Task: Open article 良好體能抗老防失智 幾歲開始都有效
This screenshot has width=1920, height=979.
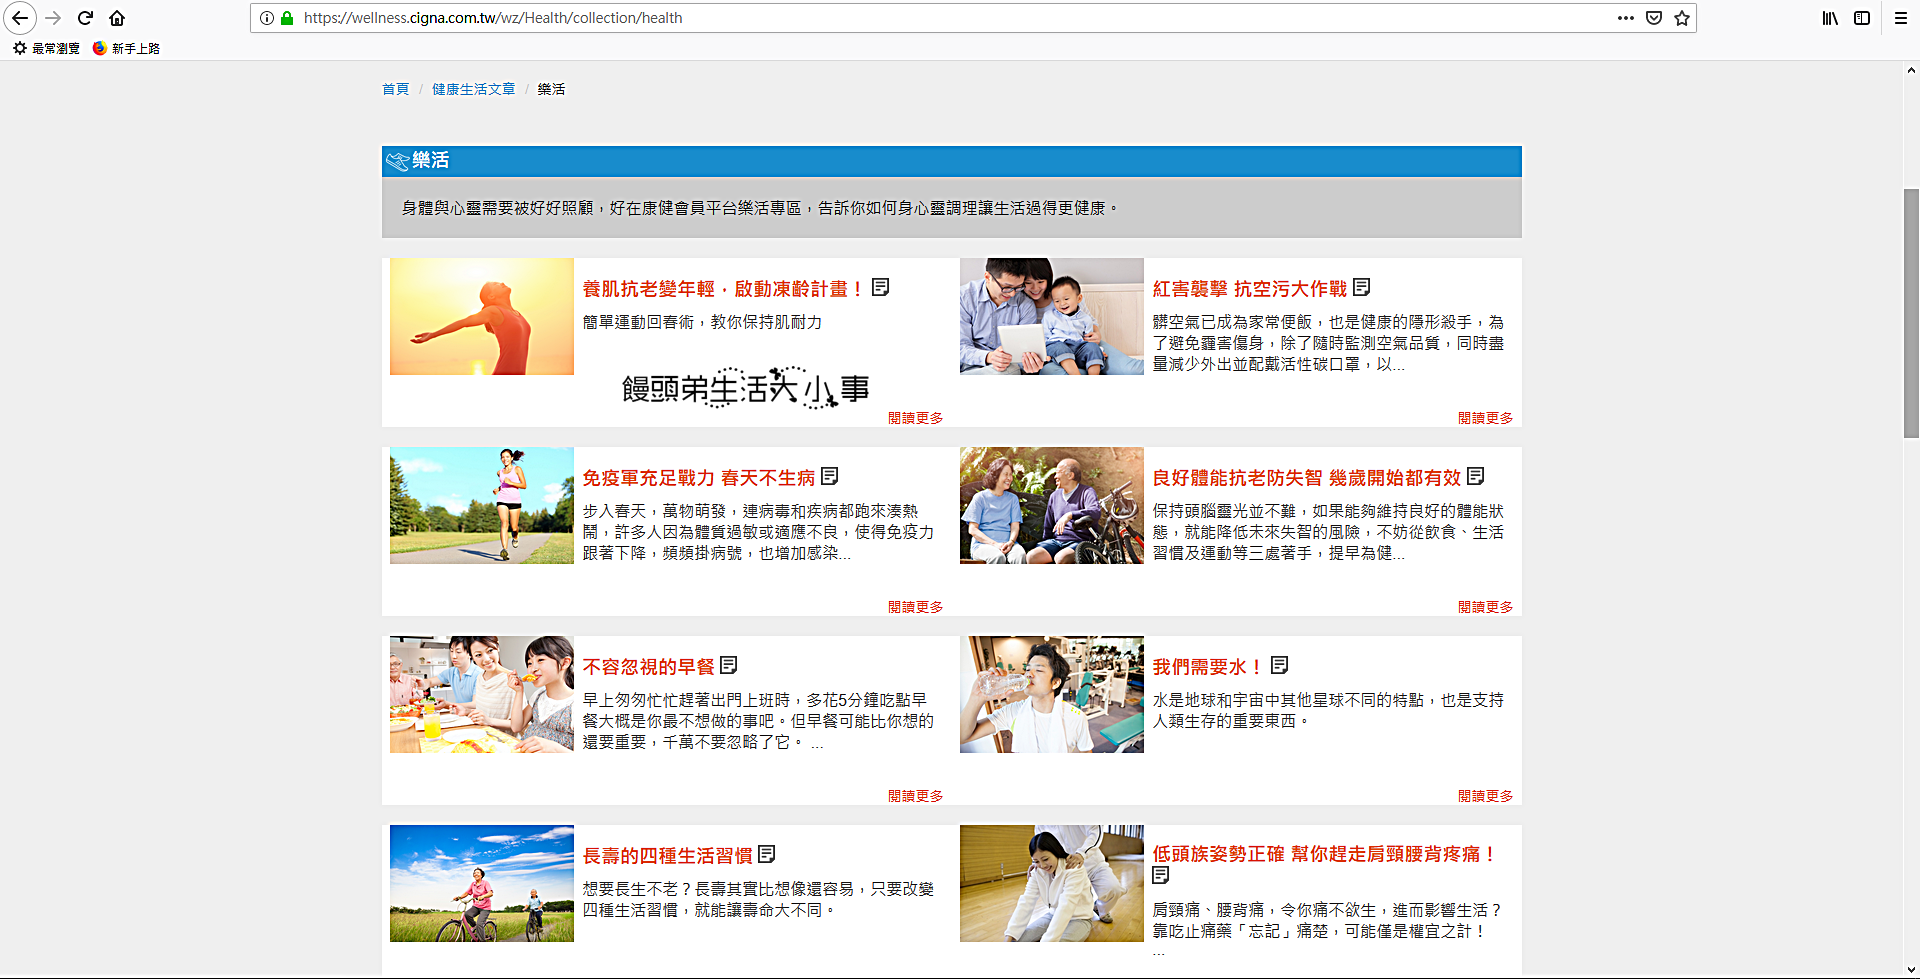Action: click(1306, 478)
